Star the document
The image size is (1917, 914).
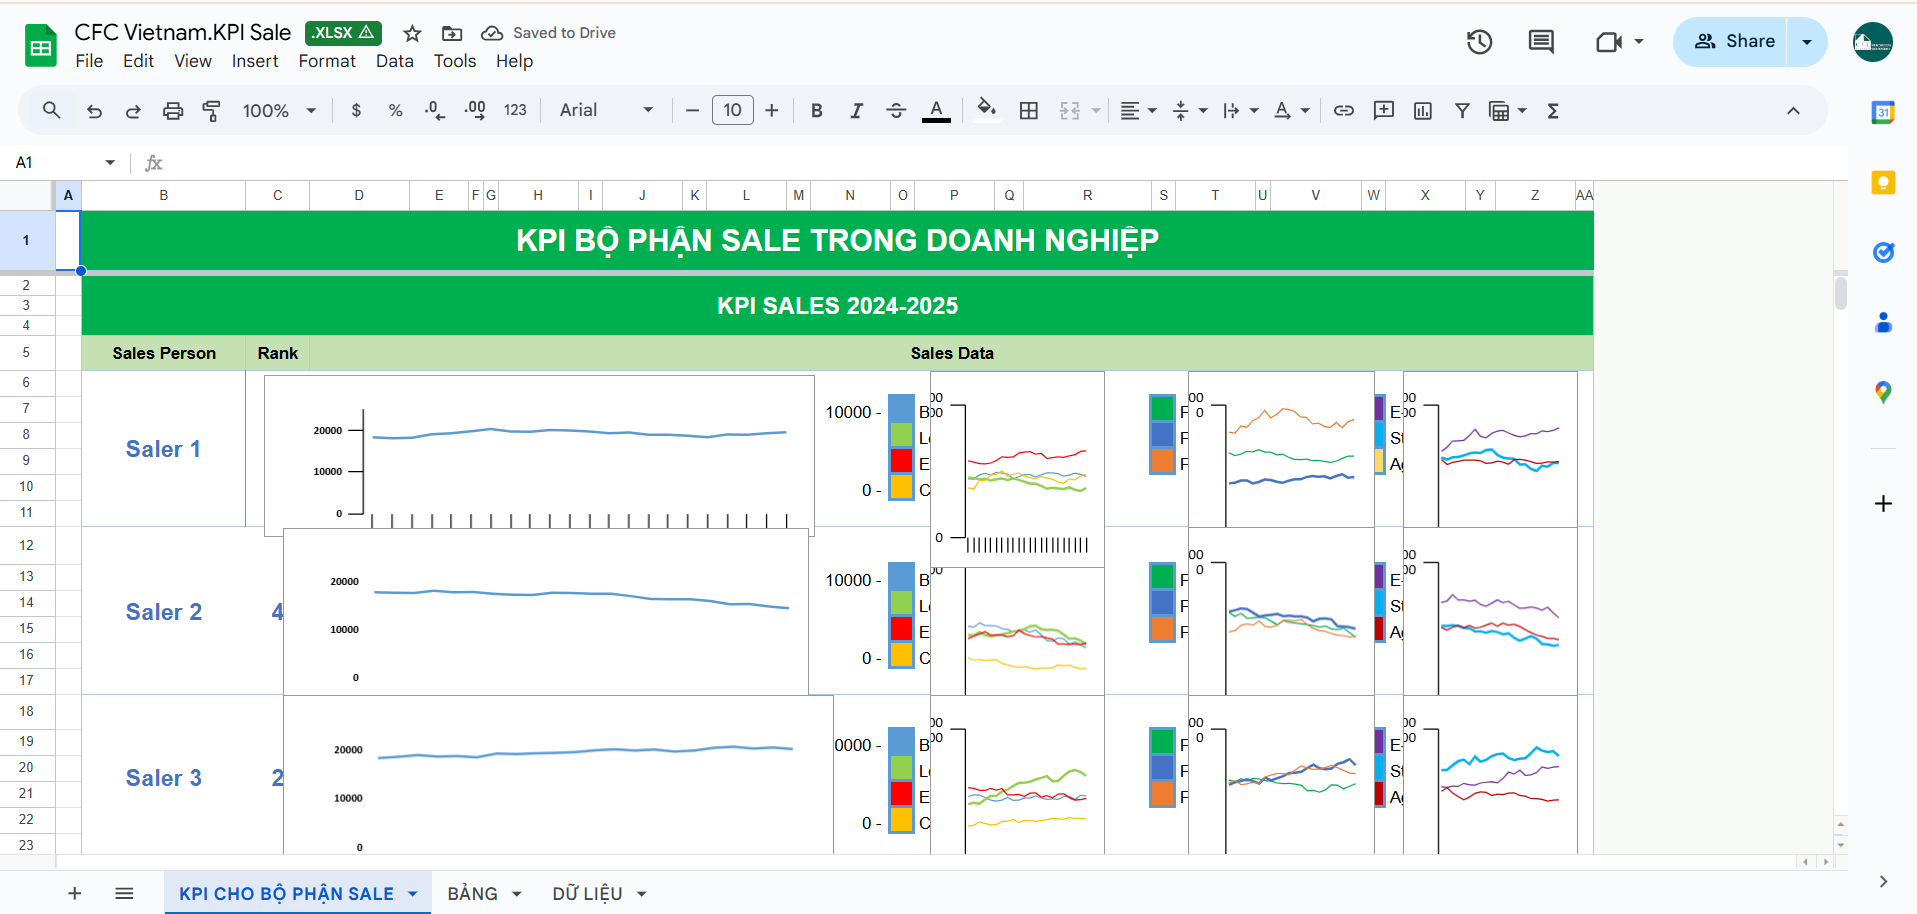pyautogui.click(x=412, y=33)
